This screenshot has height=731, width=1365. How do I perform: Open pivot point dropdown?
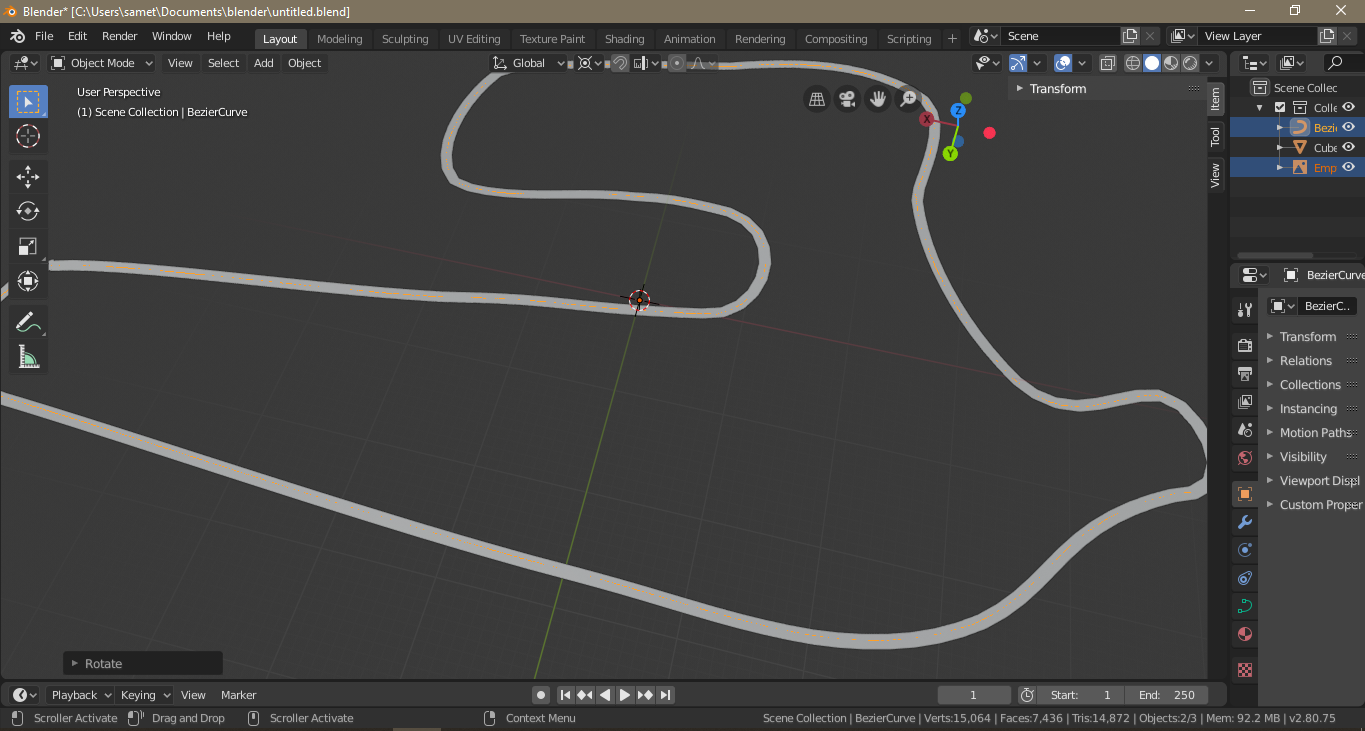tap(590, 63)
